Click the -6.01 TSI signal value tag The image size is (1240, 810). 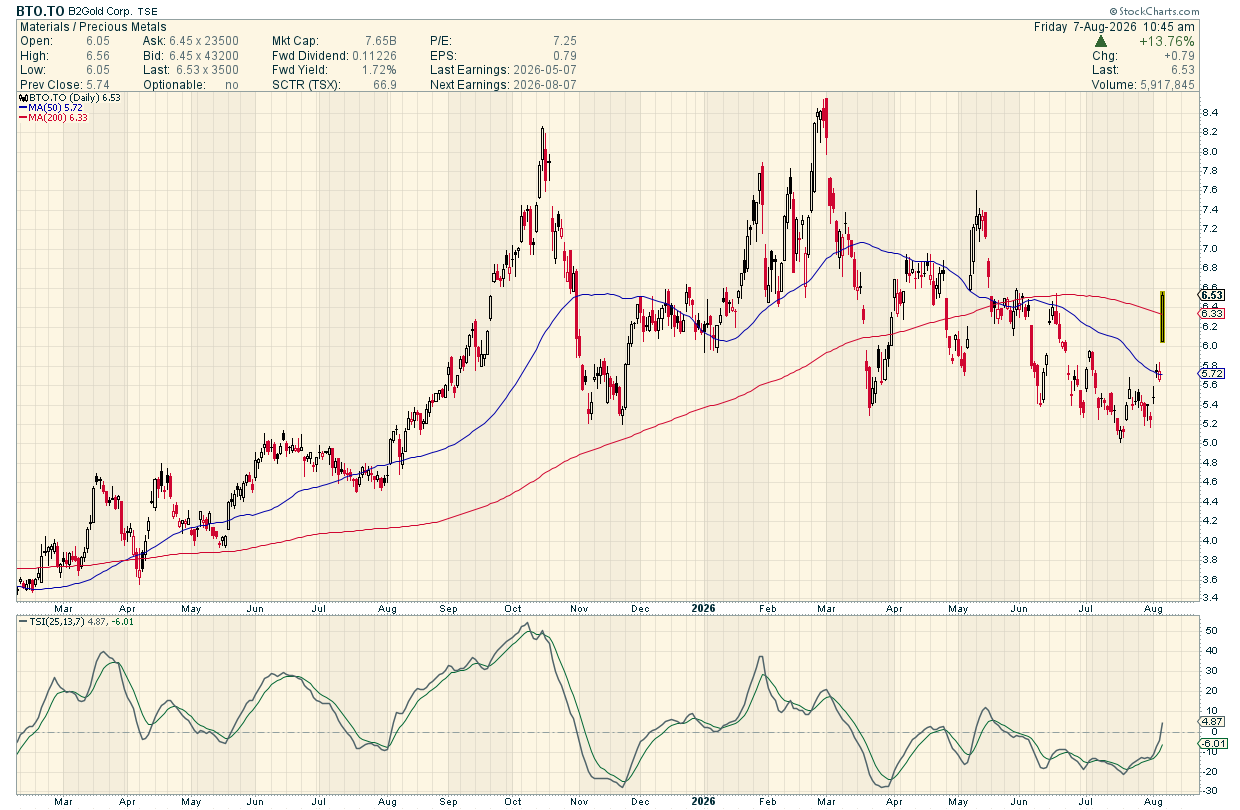(x=1212, y=743)
